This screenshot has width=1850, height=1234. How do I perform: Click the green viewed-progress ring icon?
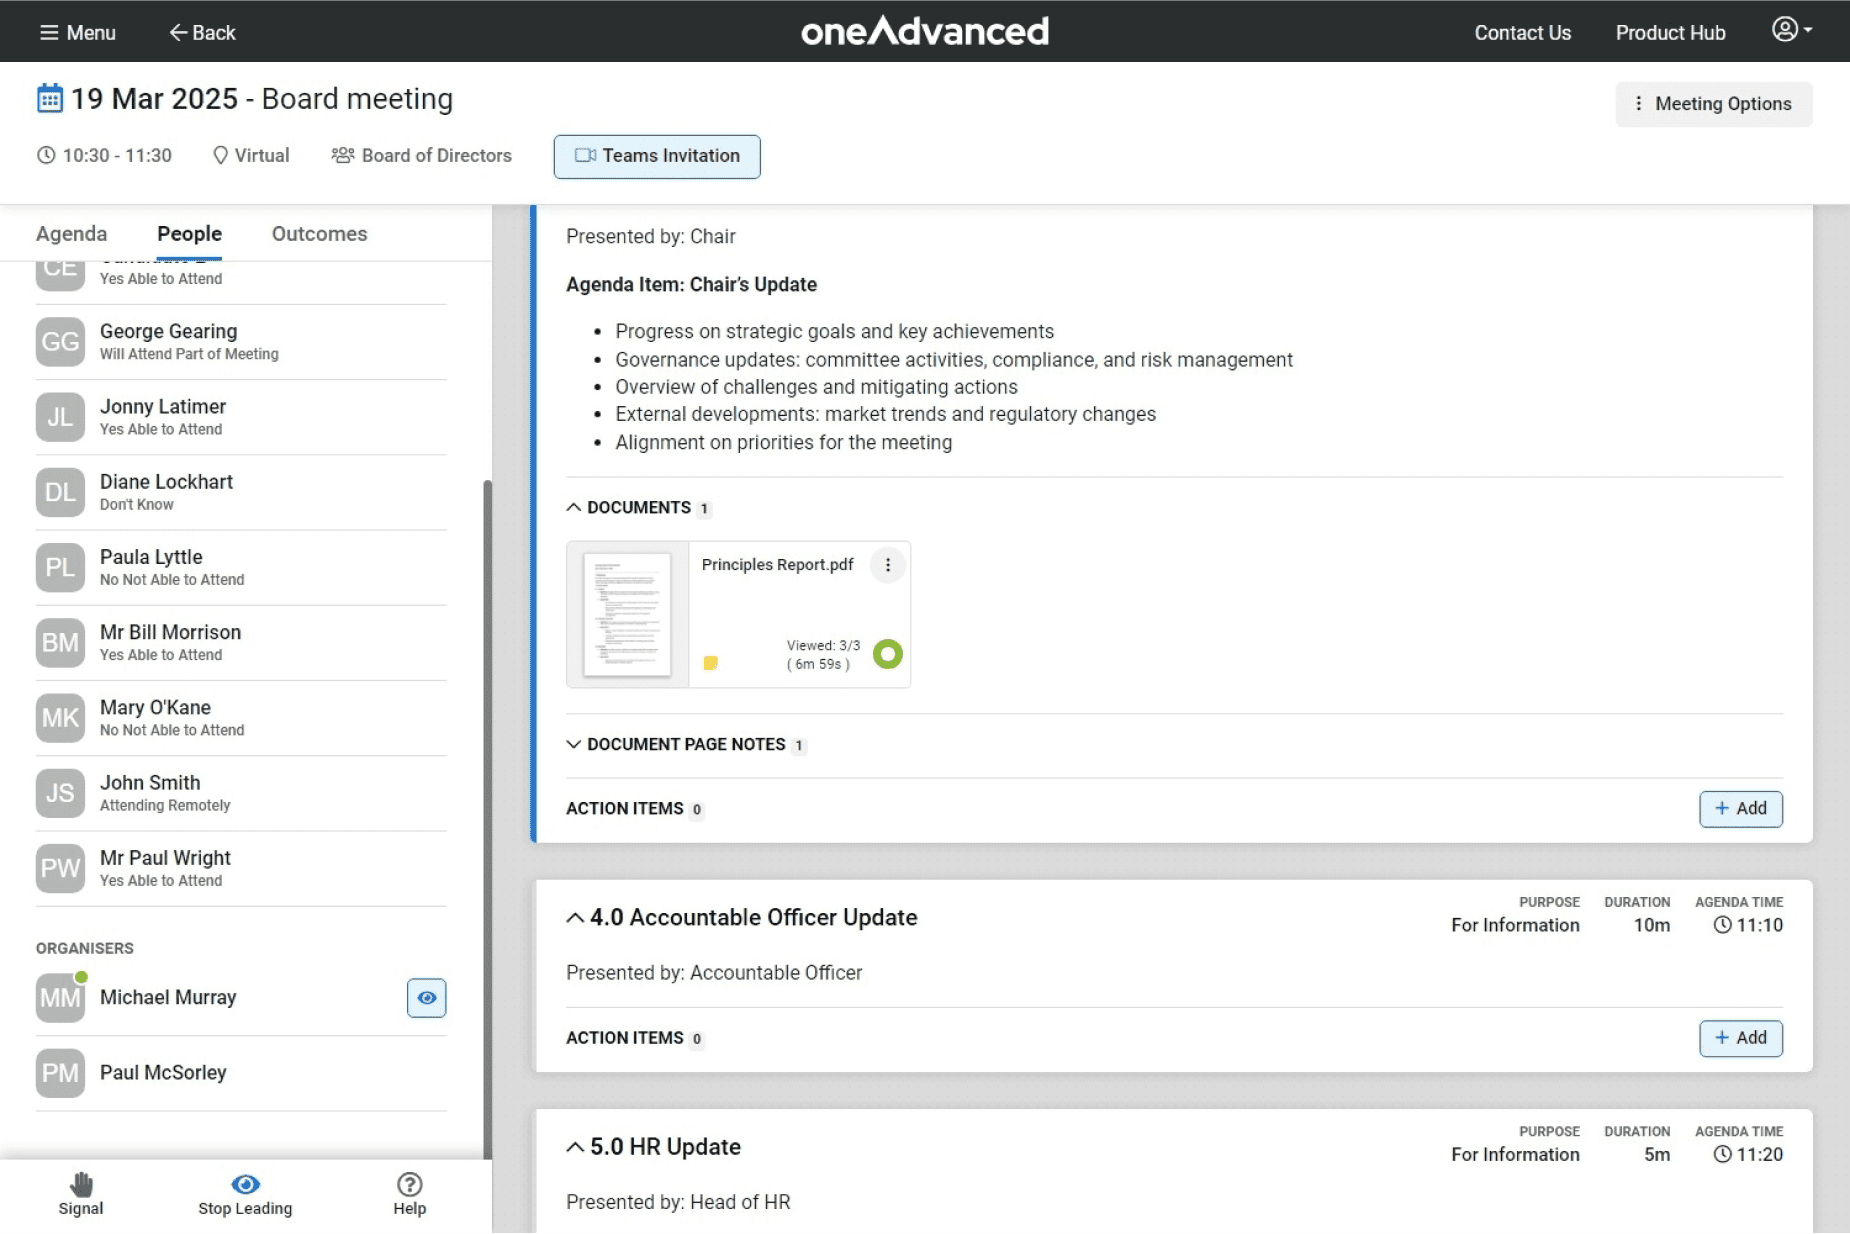click(x=887, y=654)
